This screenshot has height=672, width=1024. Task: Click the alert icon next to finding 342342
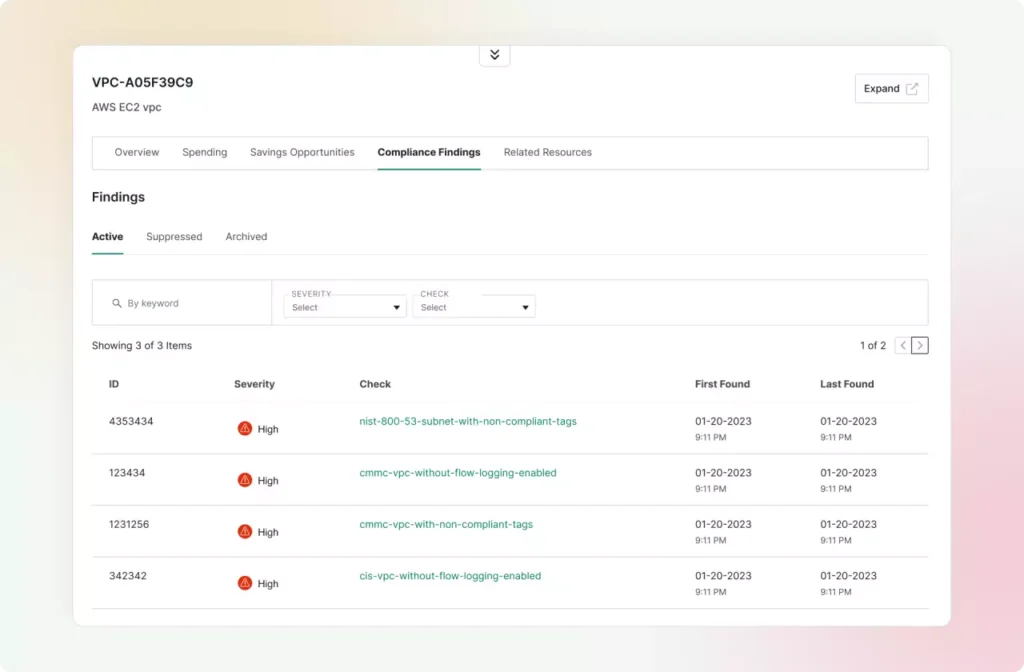pyautogui.click(x=246, y=581)
